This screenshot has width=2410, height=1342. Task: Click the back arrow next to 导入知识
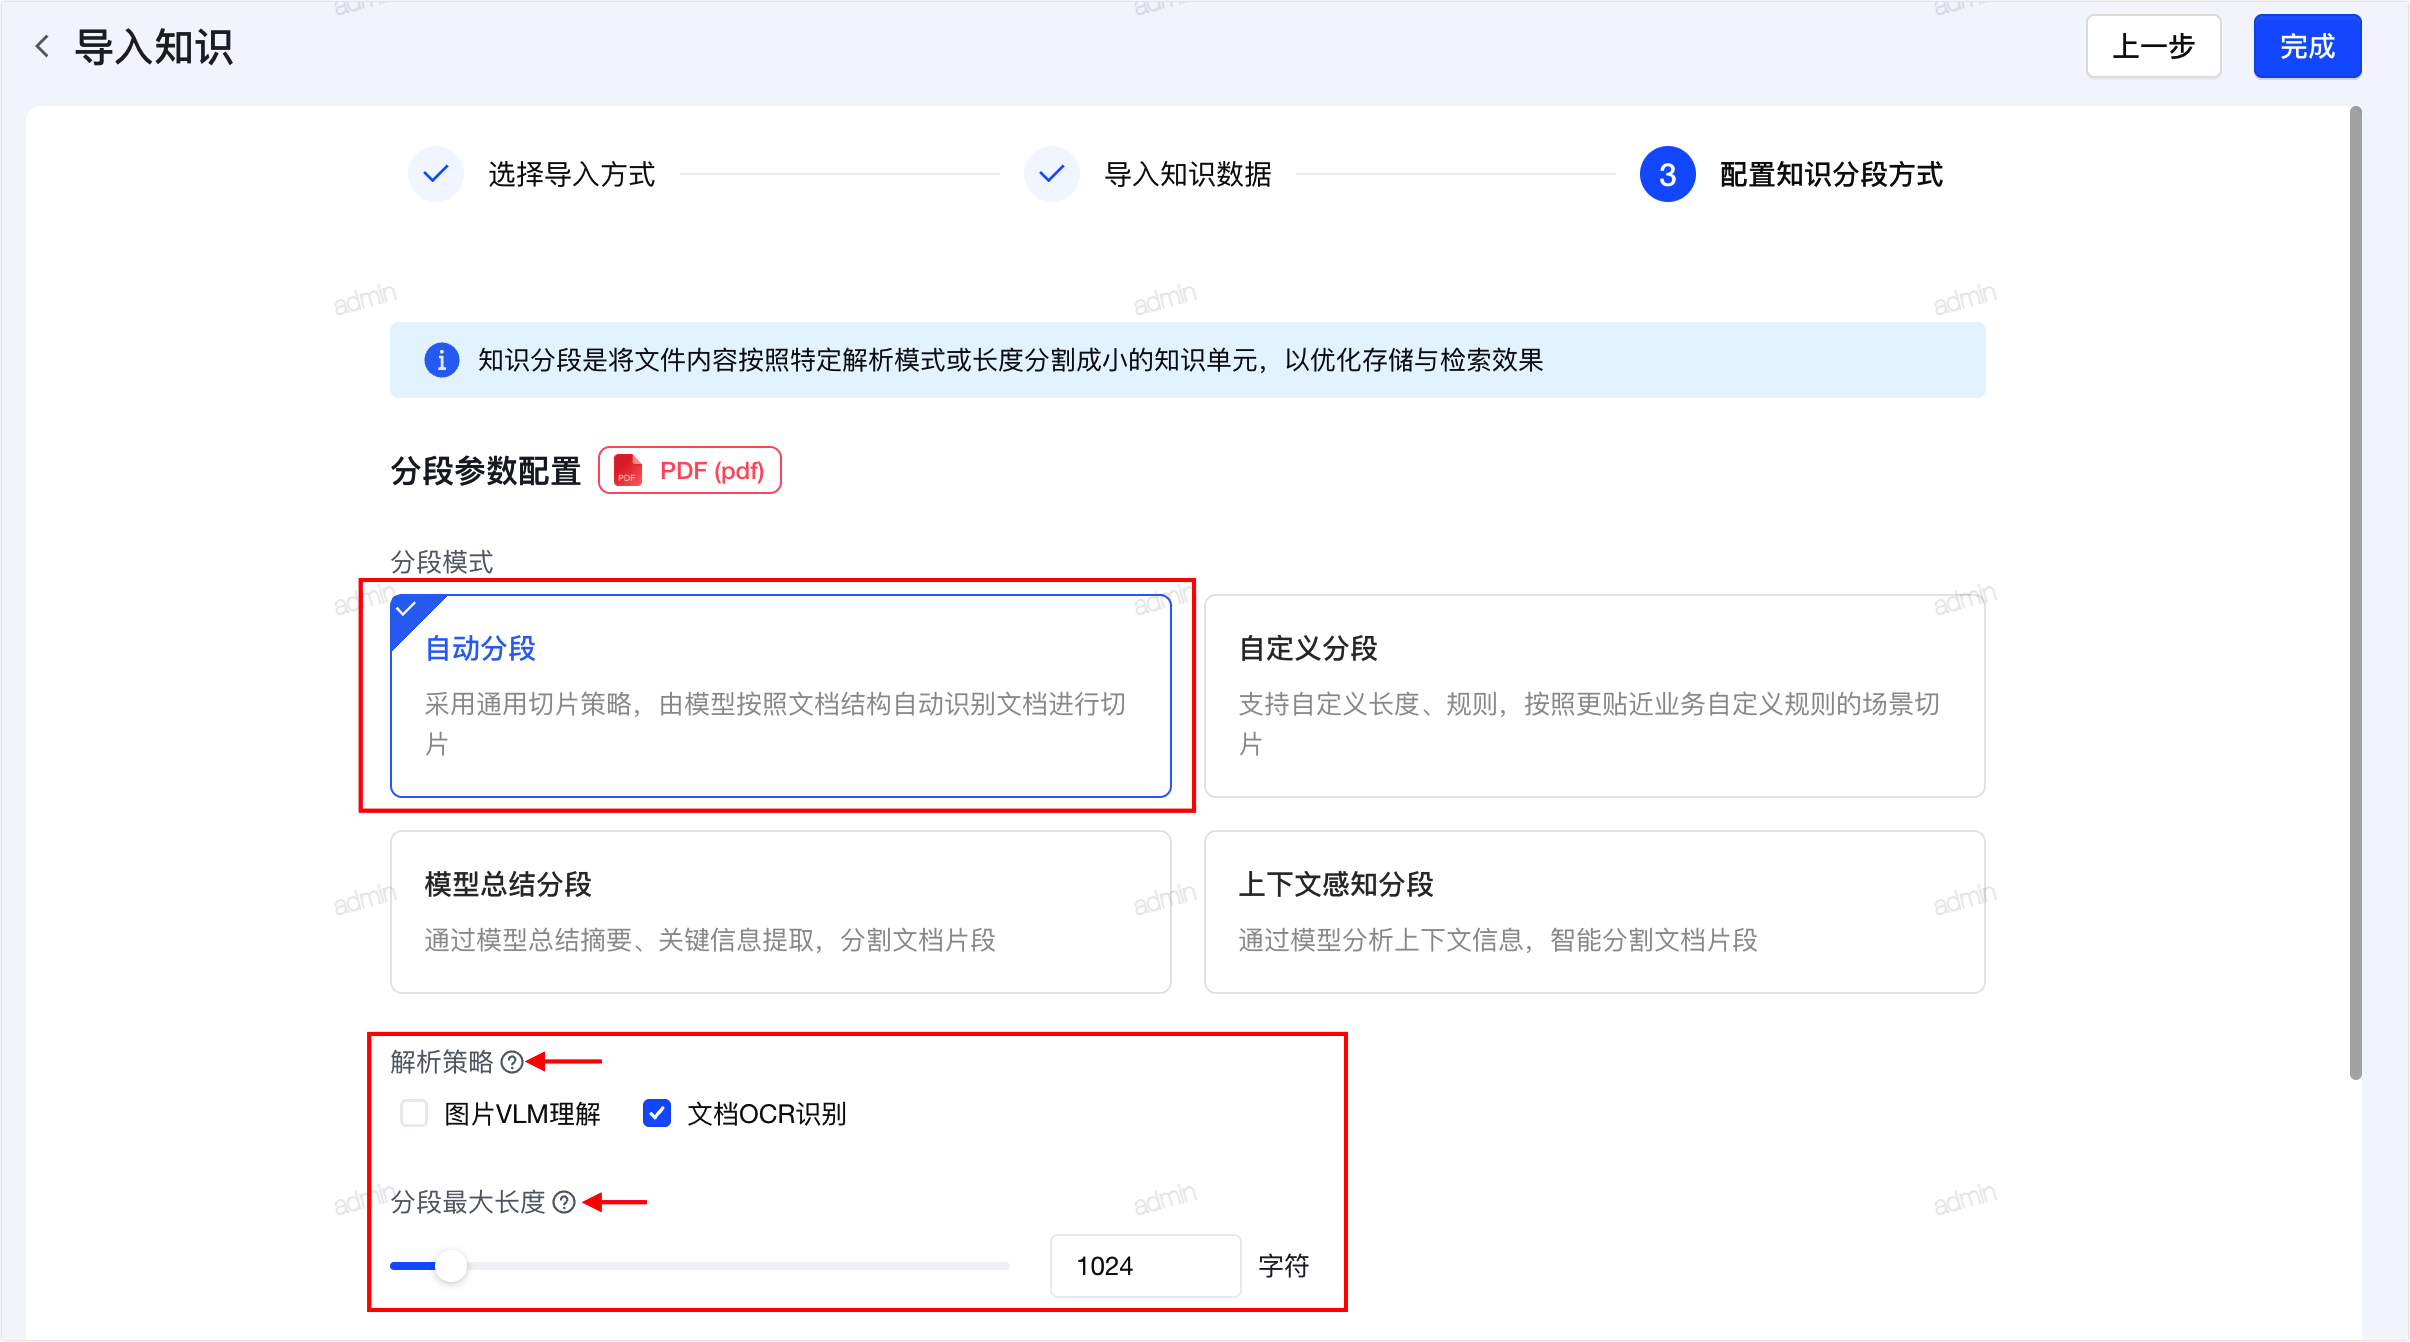pos(42,46)
